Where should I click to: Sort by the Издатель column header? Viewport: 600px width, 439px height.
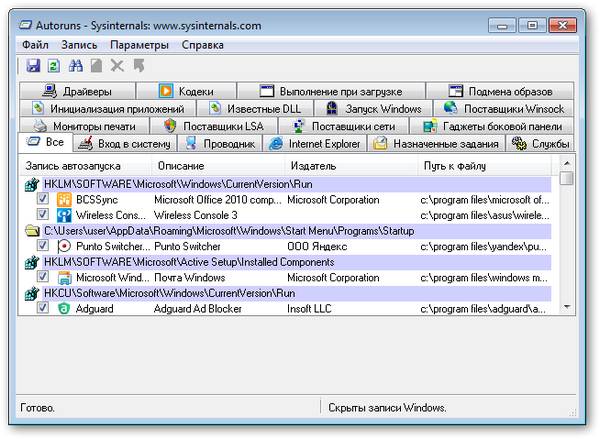(x=312, y=164)
